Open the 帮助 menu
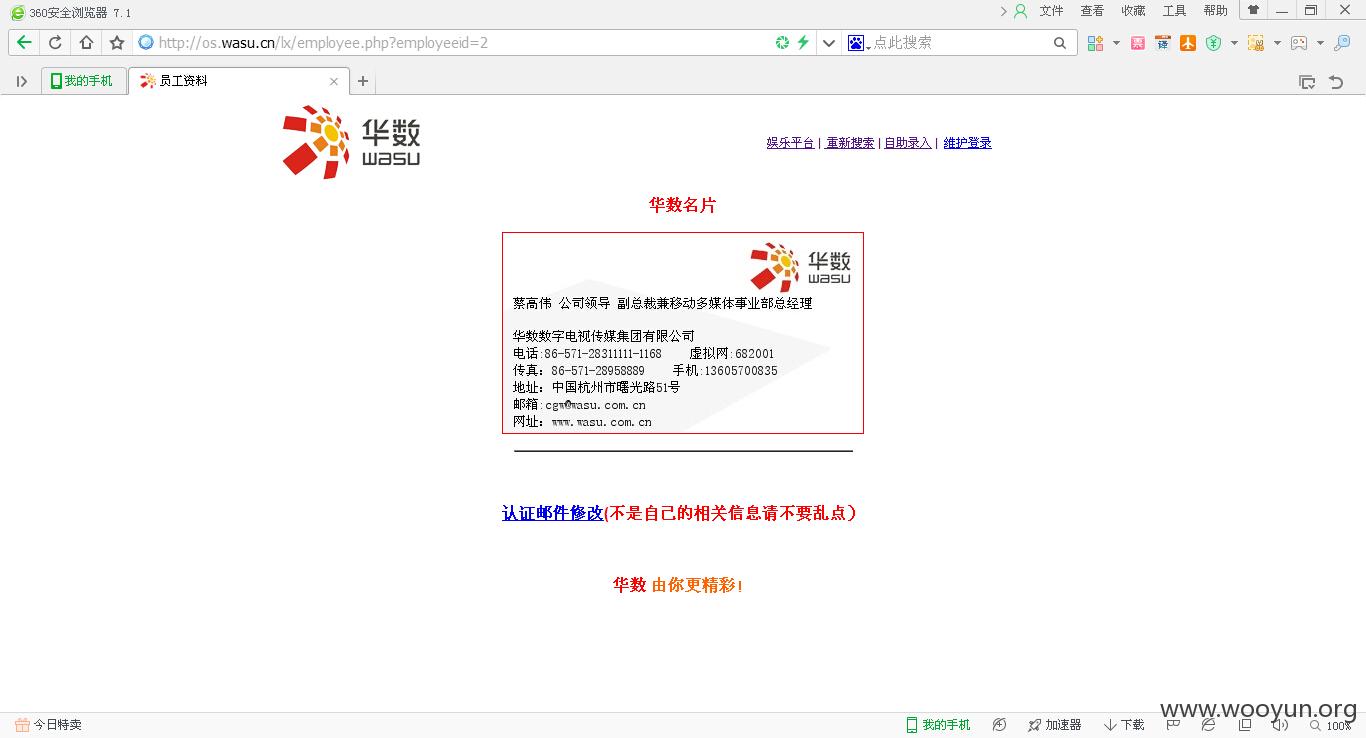 click(x=1215, y=11)
